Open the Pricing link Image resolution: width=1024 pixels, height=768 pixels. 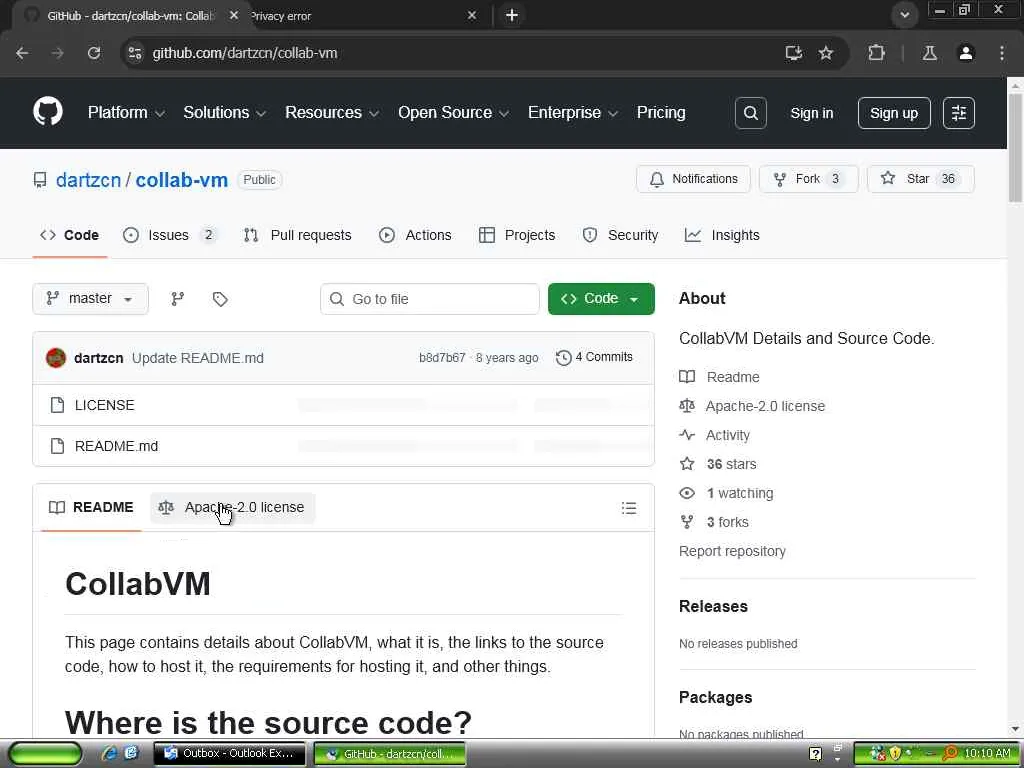(661, 112)
